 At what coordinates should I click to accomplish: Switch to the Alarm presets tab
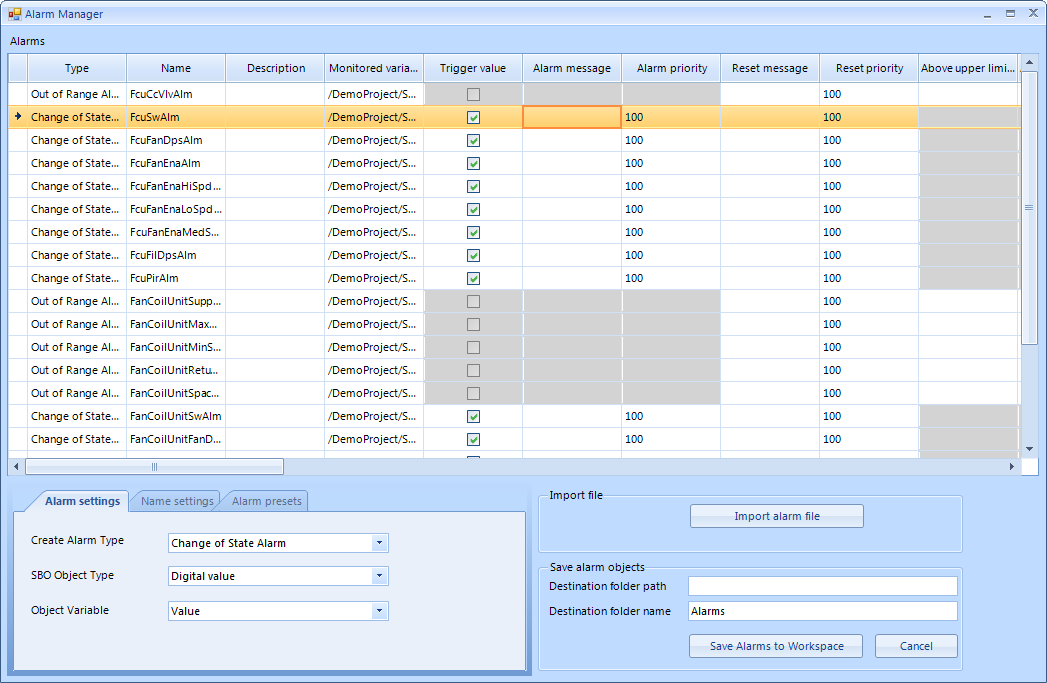[x=266, y=501]
